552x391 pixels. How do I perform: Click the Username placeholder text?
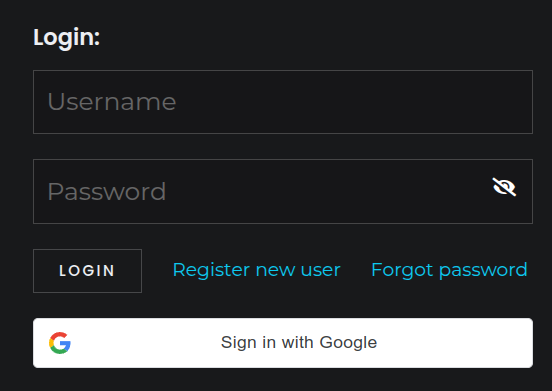(112, 102)
